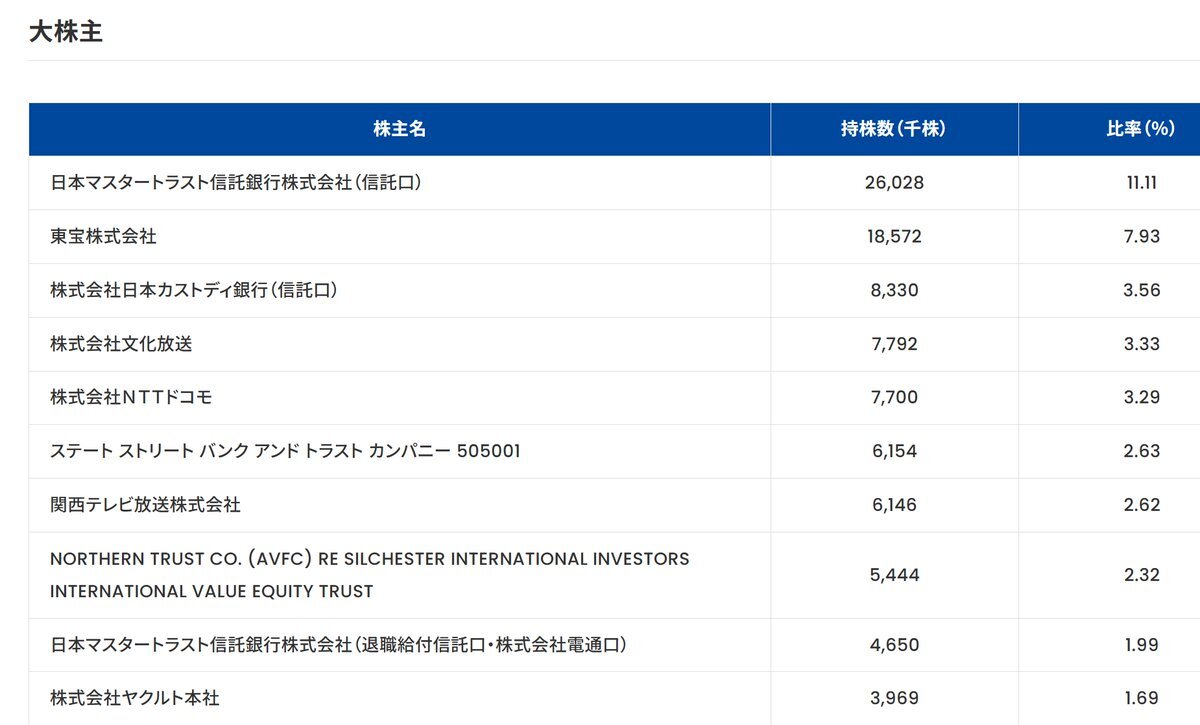
Task: Select the 退職給付信託口・株式会社電通口 shareholder entry
Action: (x=339, y=645)
